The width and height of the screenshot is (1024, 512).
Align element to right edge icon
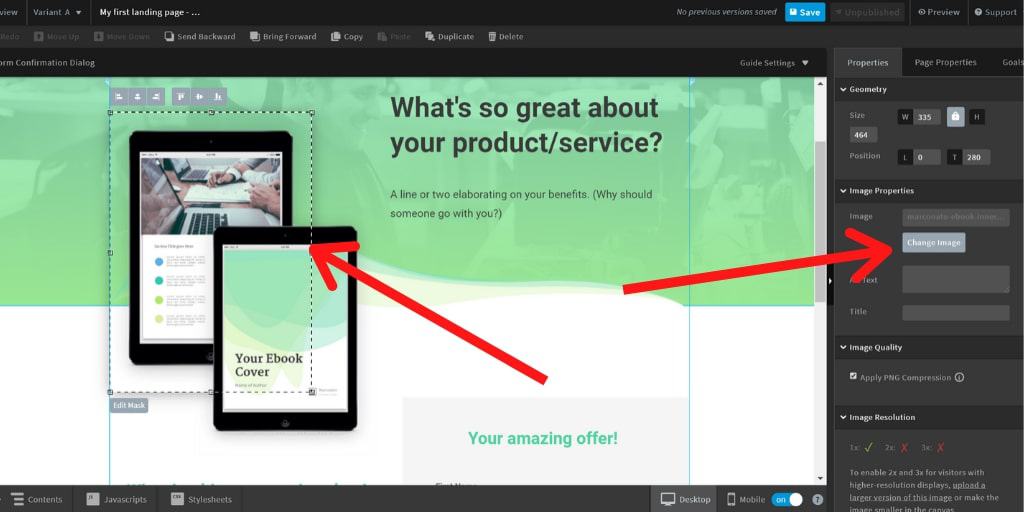pos(155,97)
